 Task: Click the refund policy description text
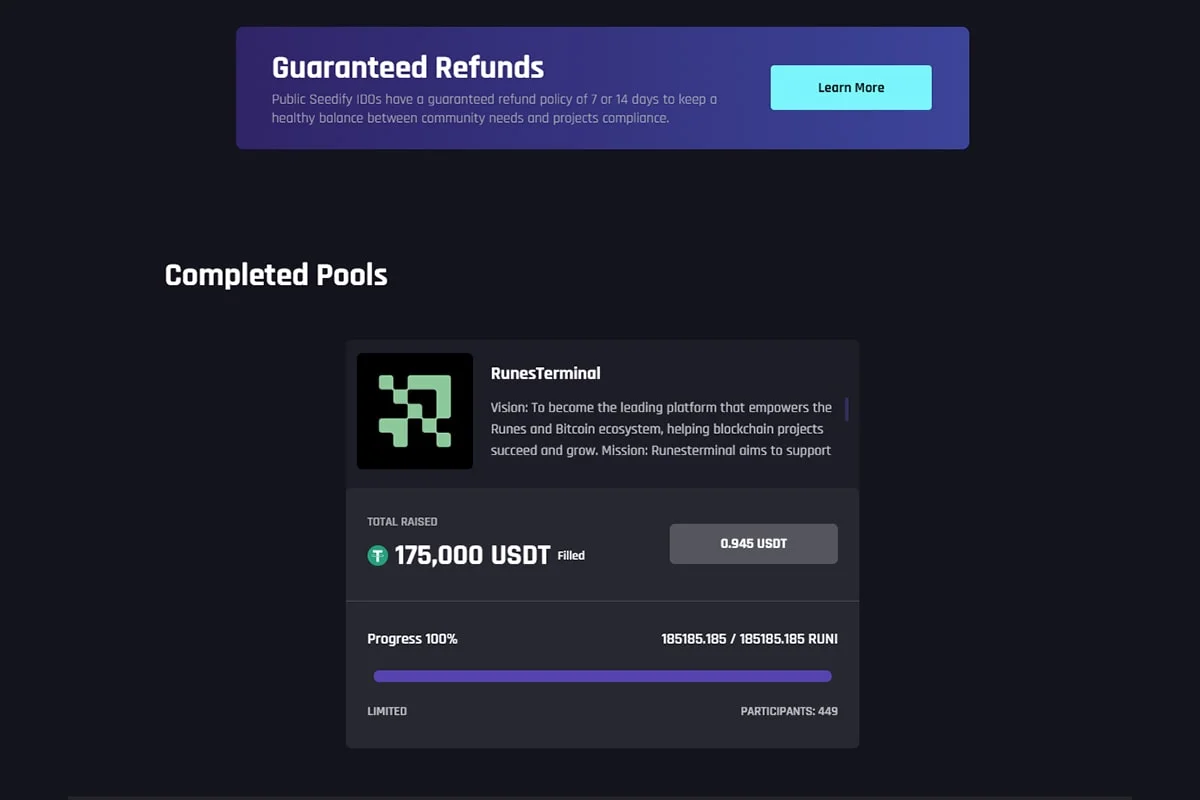tap(494, 109)
